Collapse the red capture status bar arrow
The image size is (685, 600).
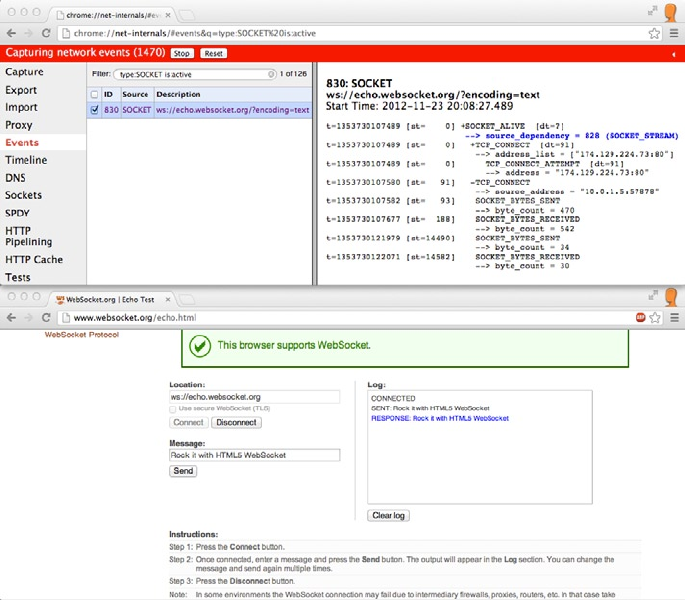pyautogui.click(x=674, y=54)
